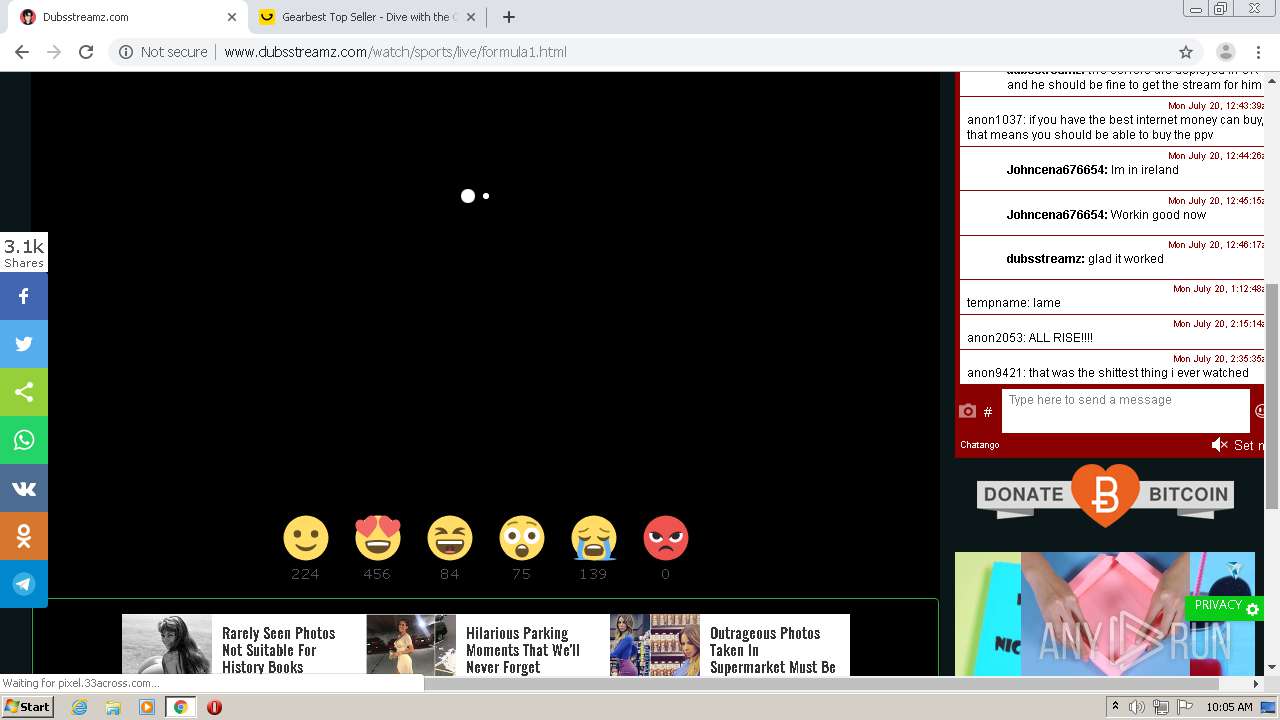The height and width of the screenshot is (720, 1280).
Task: React with the astonished emoji
Action: coord(522,538)
